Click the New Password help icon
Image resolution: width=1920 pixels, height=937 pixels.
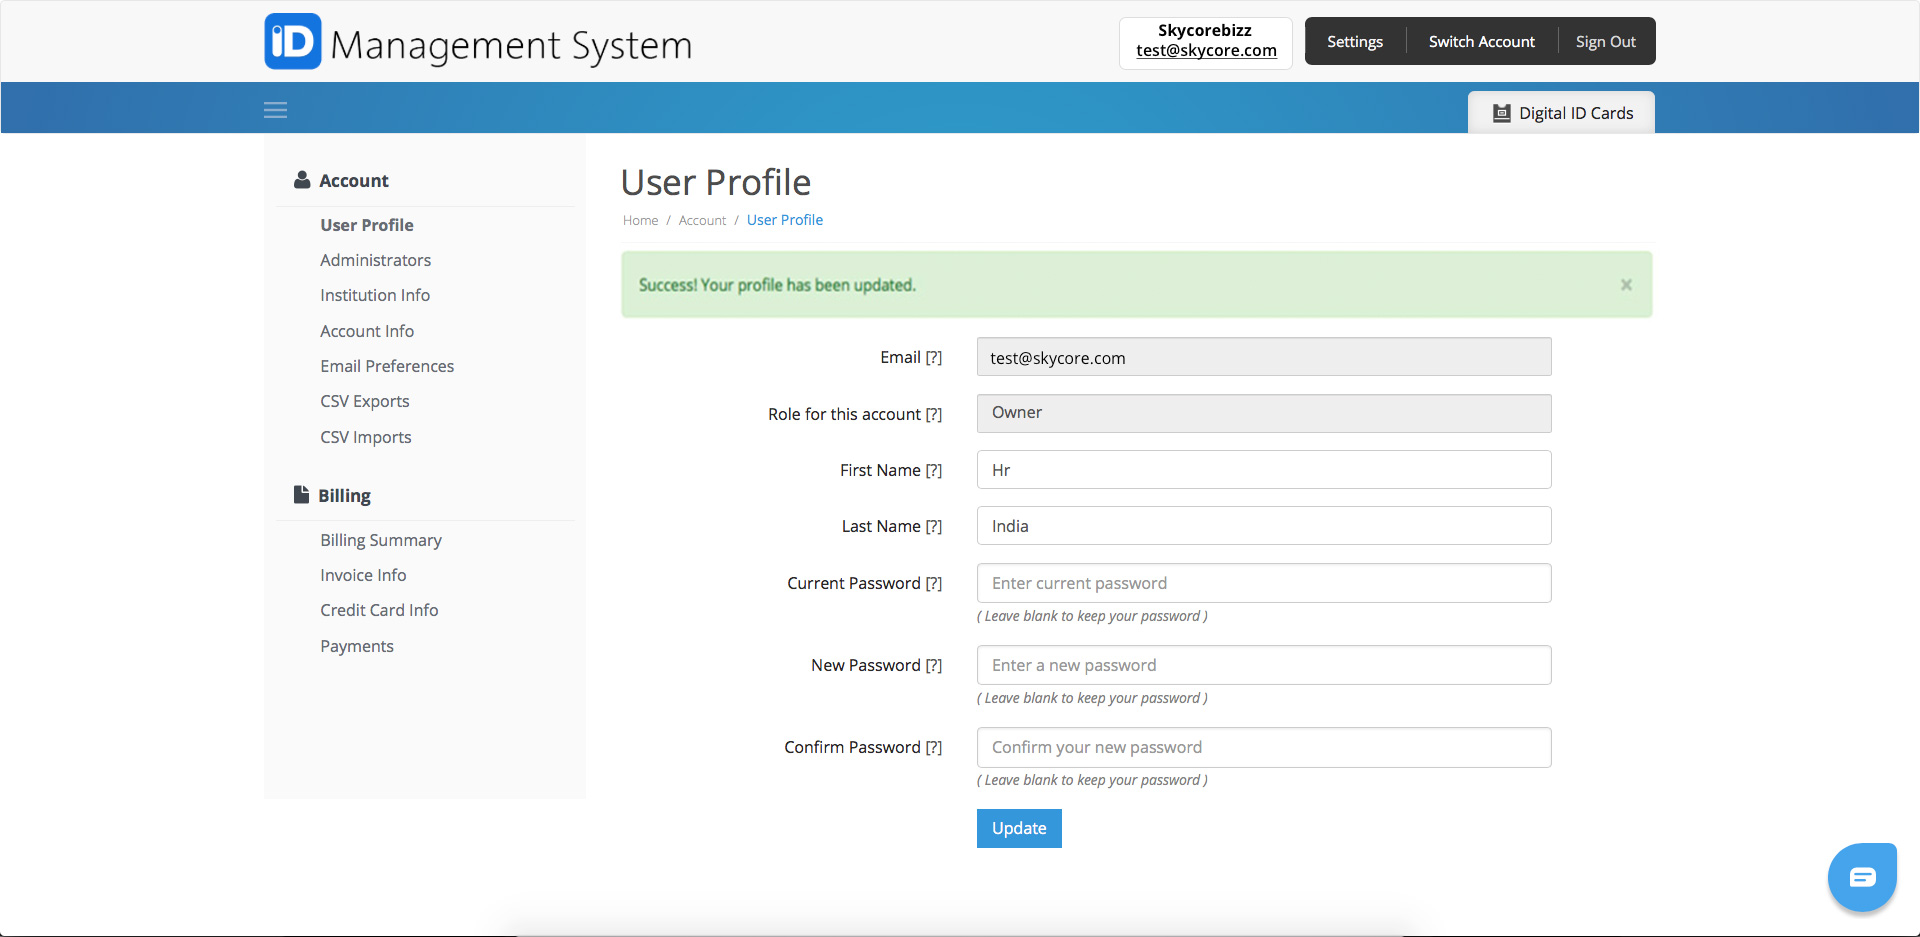tap(934, 665)
